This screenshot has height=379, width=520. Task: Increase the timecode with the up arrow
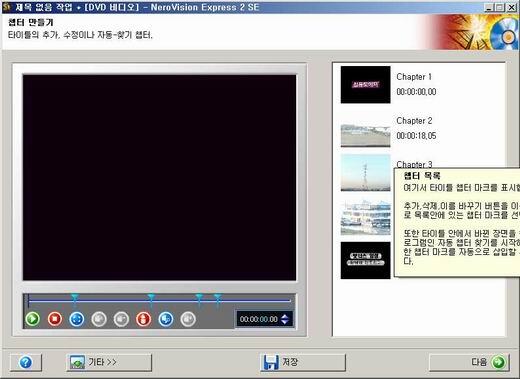click(285, 316)
